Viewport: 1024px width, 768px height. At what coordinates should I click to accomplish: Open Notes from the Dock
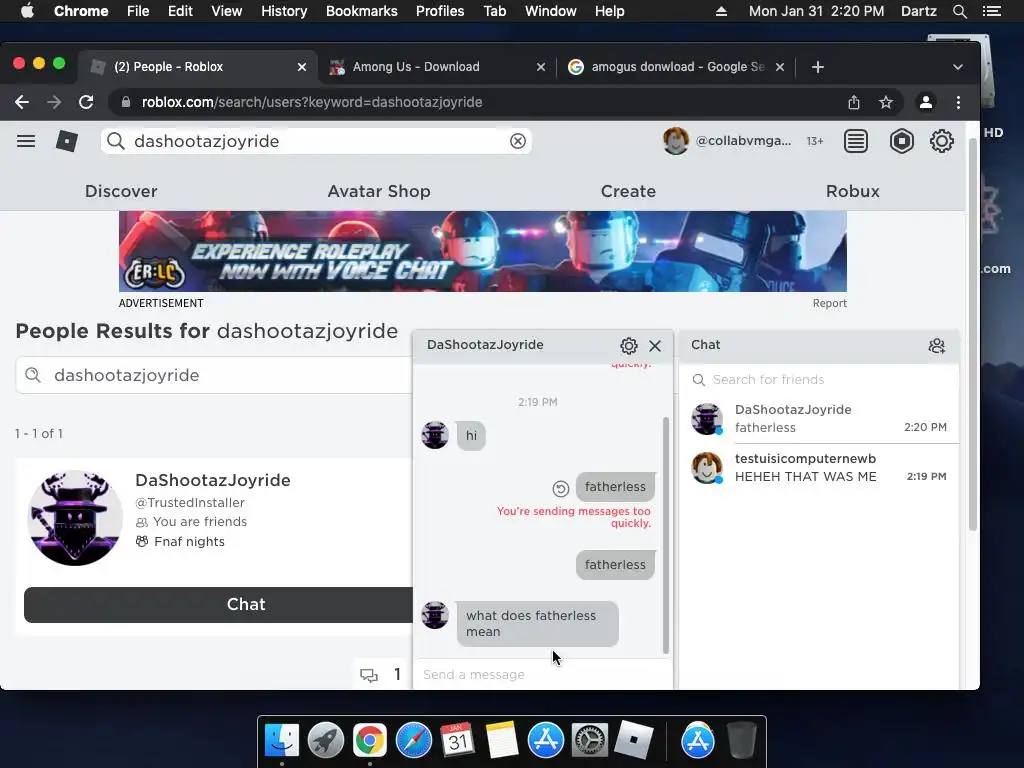coord(502,741)
